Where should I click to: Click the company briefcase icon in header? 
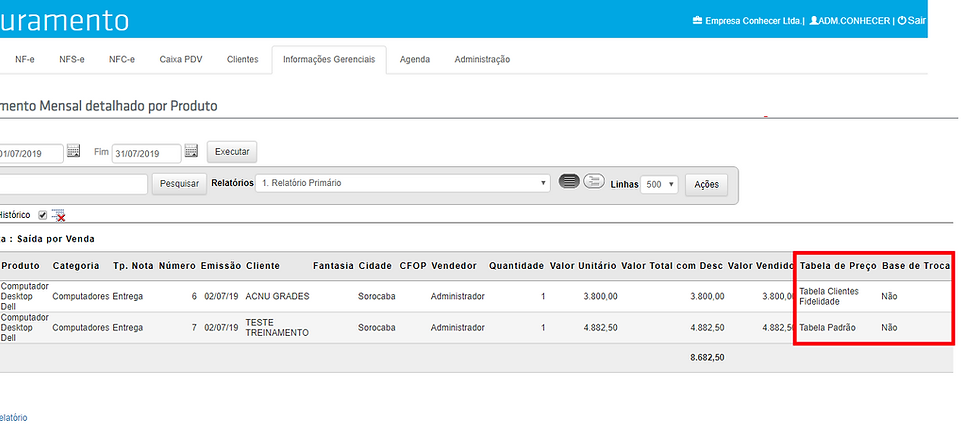click(698, 21)
